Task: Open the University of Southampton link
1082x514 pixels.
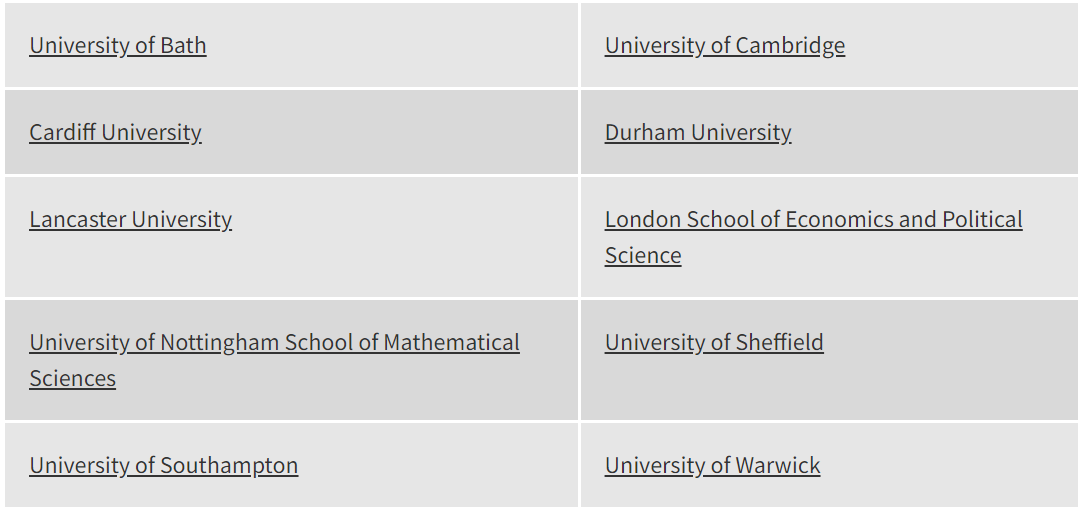Action: 163,466
